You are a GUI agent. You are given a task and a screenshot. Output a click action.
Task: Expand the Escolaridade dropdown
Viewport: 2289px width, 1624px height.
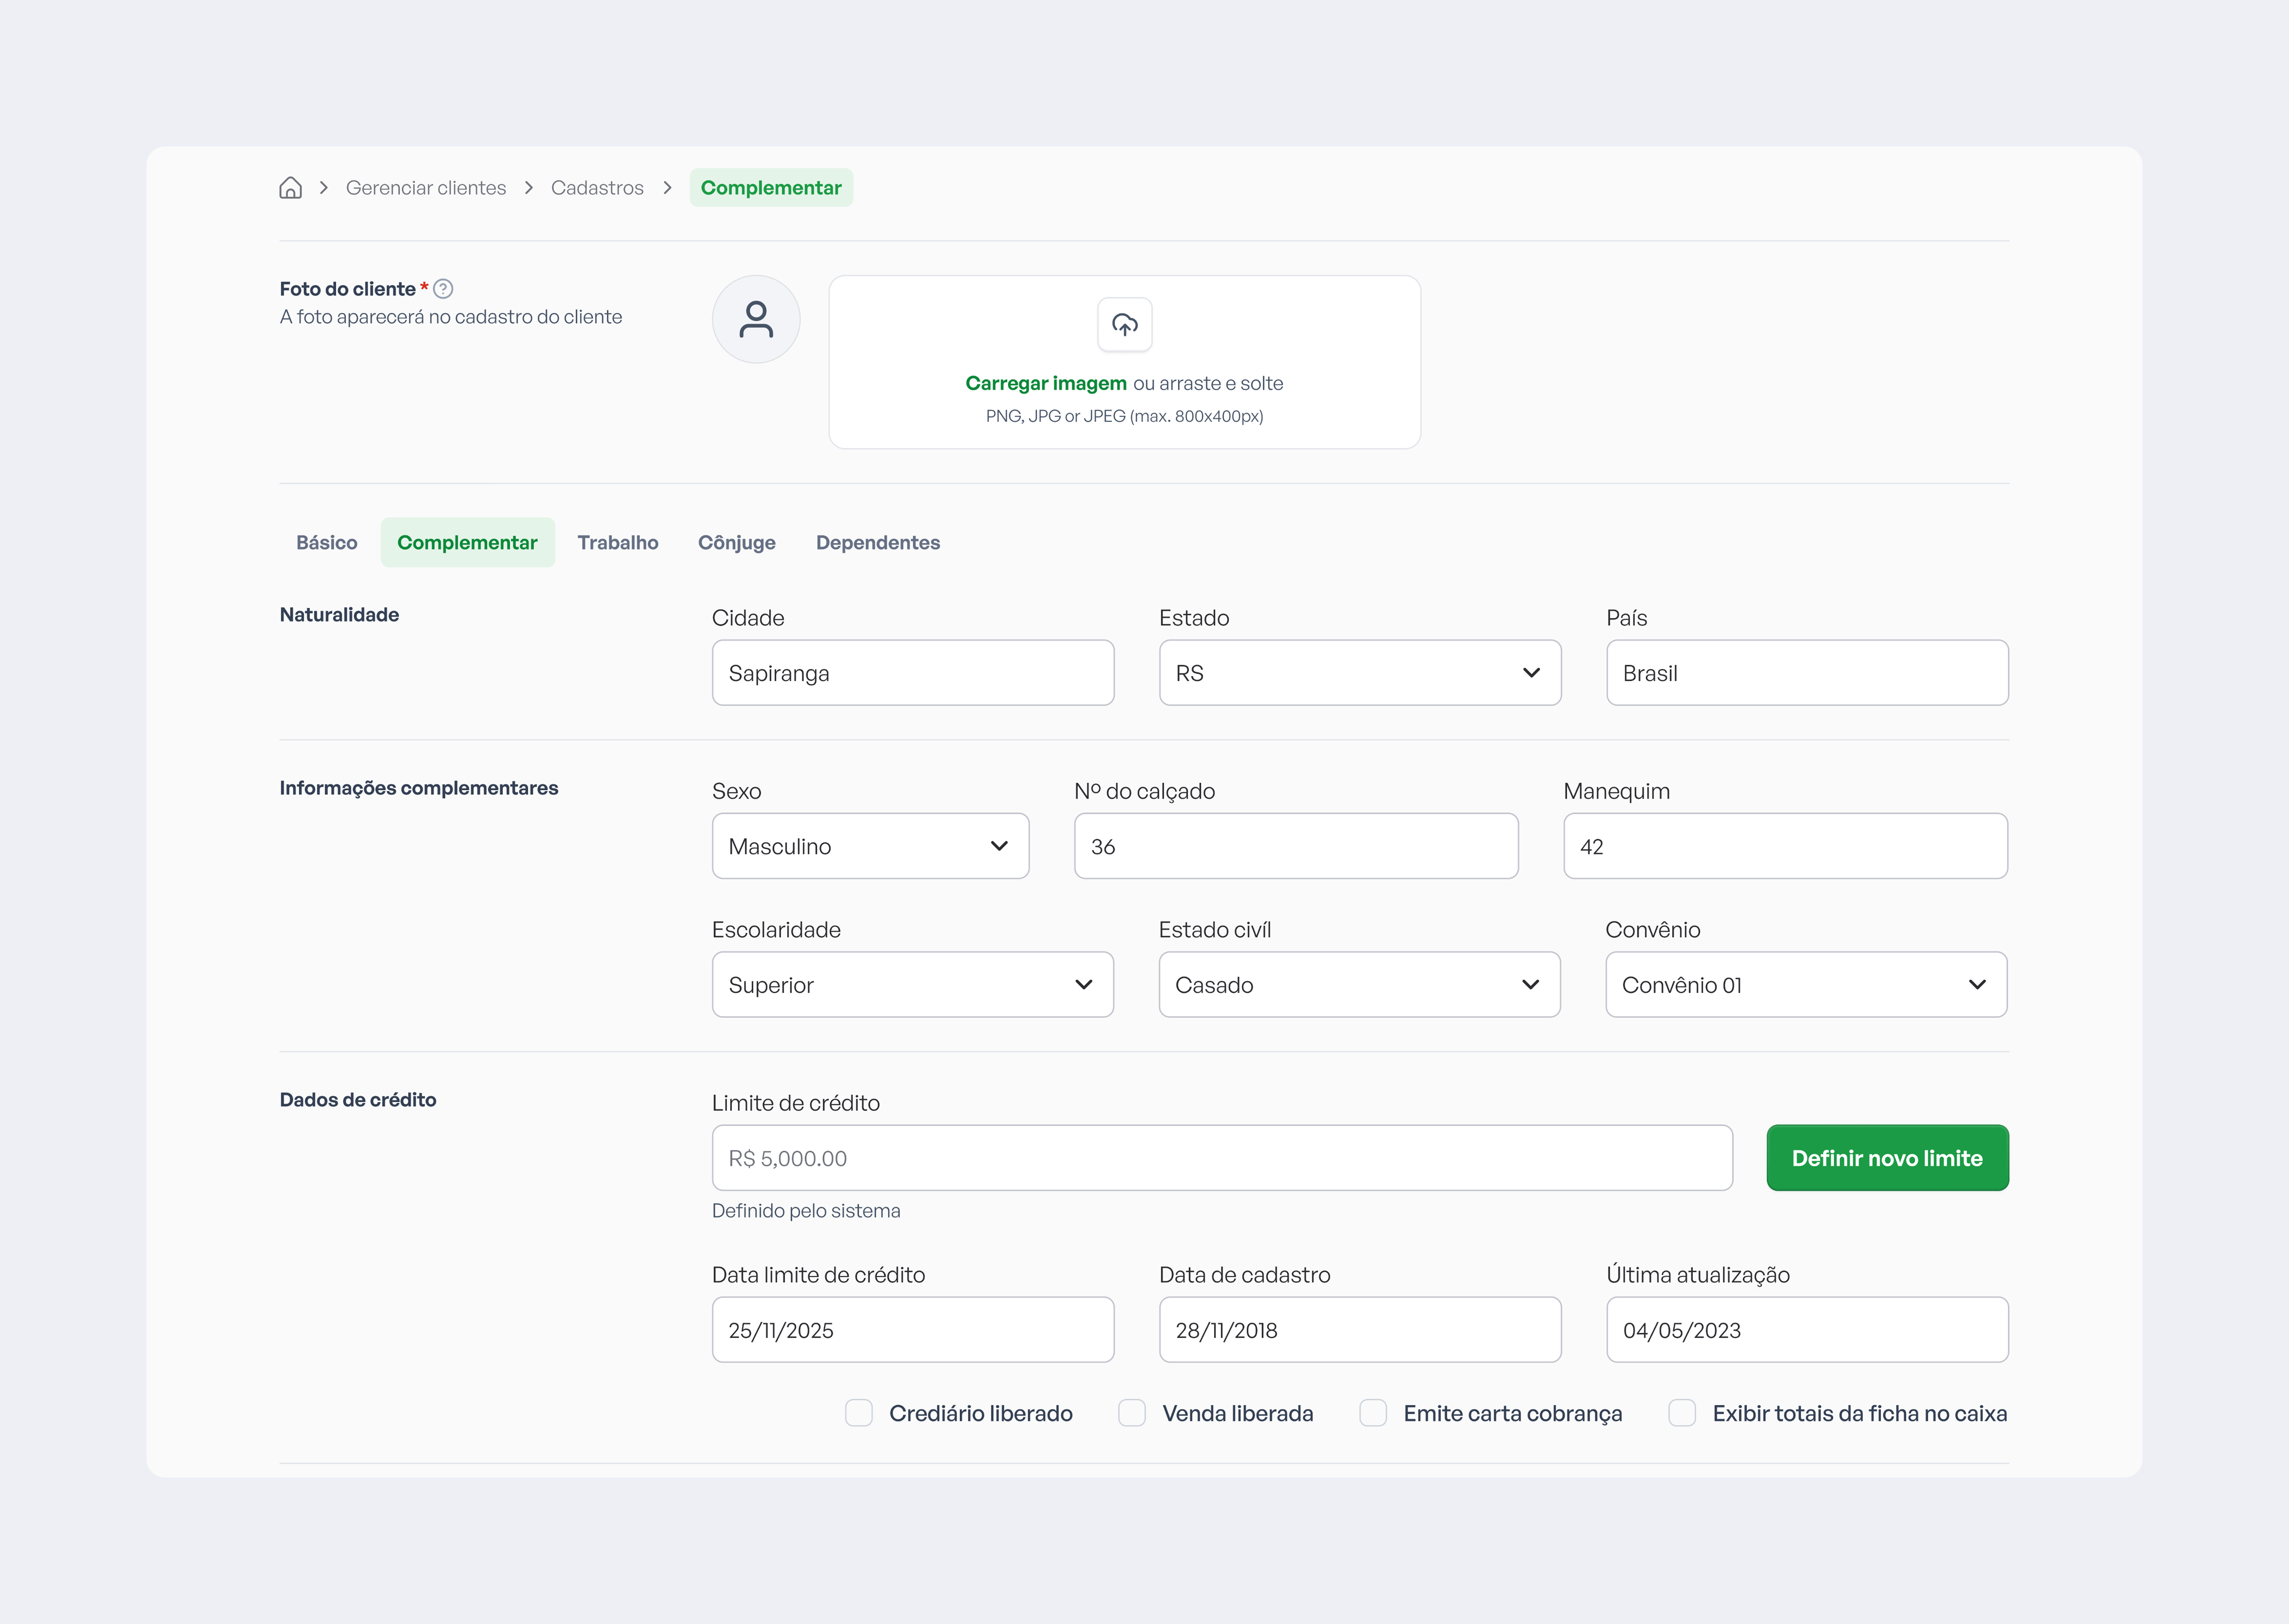pyautogui.click(x=913, y=985)
